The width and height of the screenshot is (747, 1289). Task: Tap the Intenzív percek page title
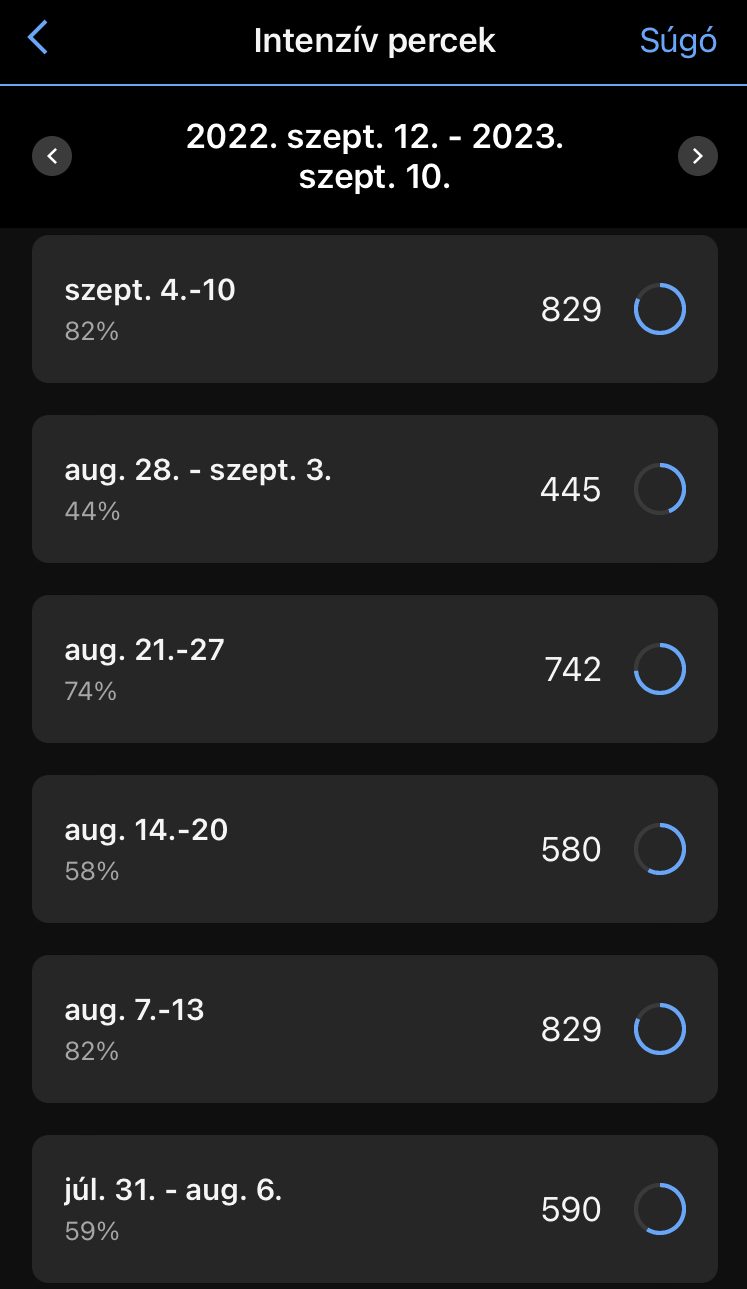click(x=375, y=41)
